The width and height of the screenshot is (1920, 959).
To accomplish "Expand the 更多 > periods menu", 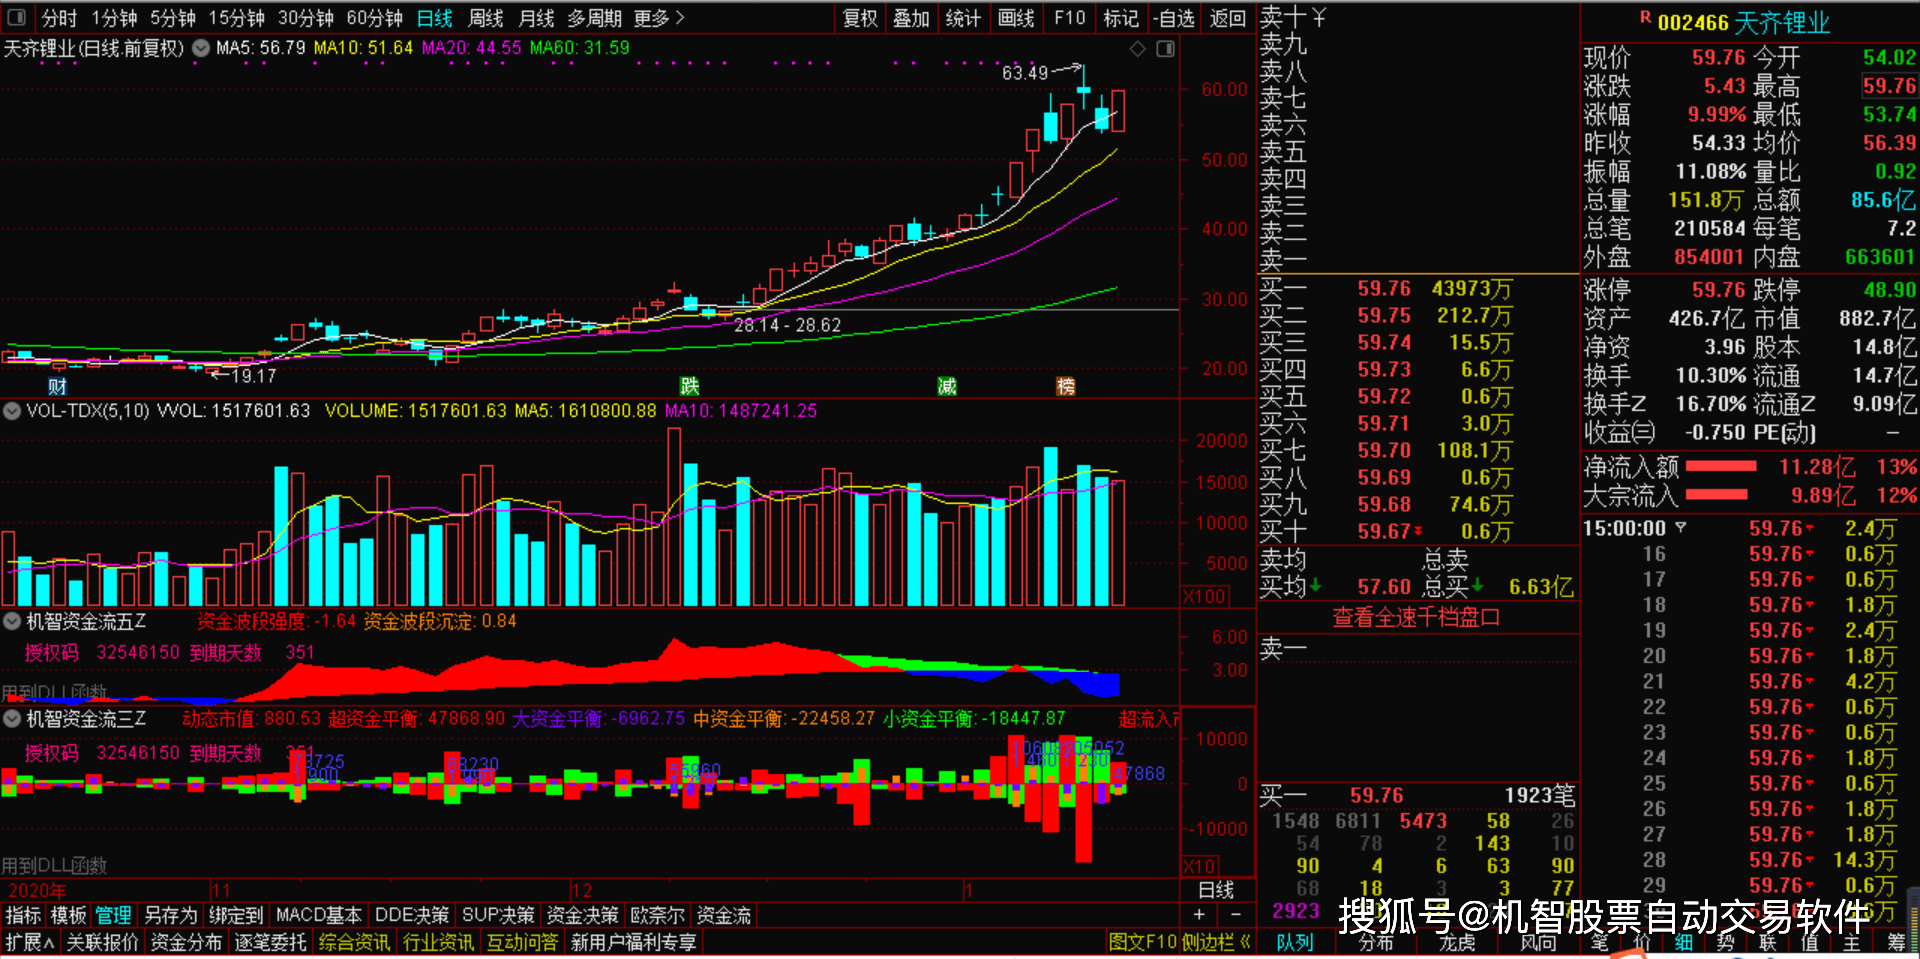I will pos(659,18).
